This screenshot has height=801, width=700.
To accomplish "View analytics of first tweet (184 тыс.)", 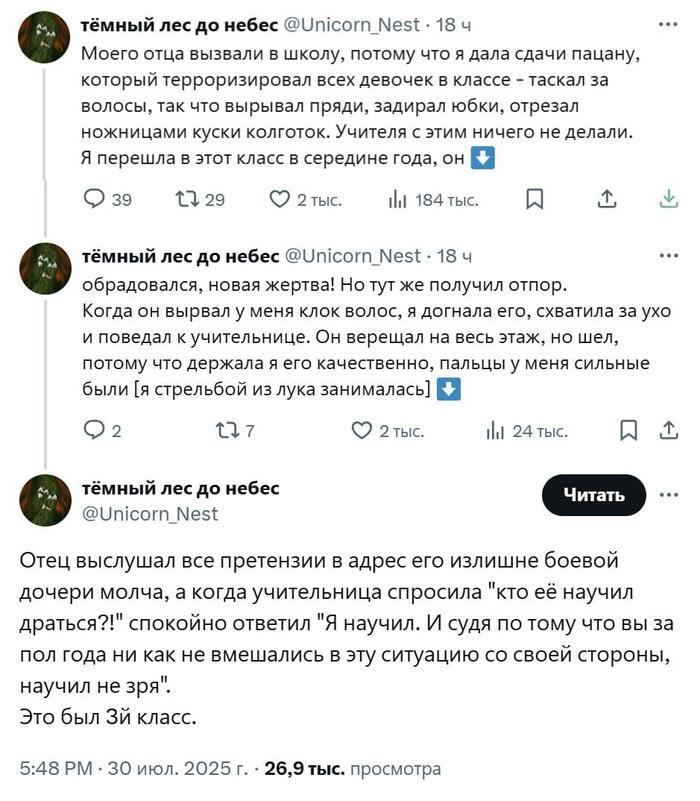I will click(x=396, y=200).
